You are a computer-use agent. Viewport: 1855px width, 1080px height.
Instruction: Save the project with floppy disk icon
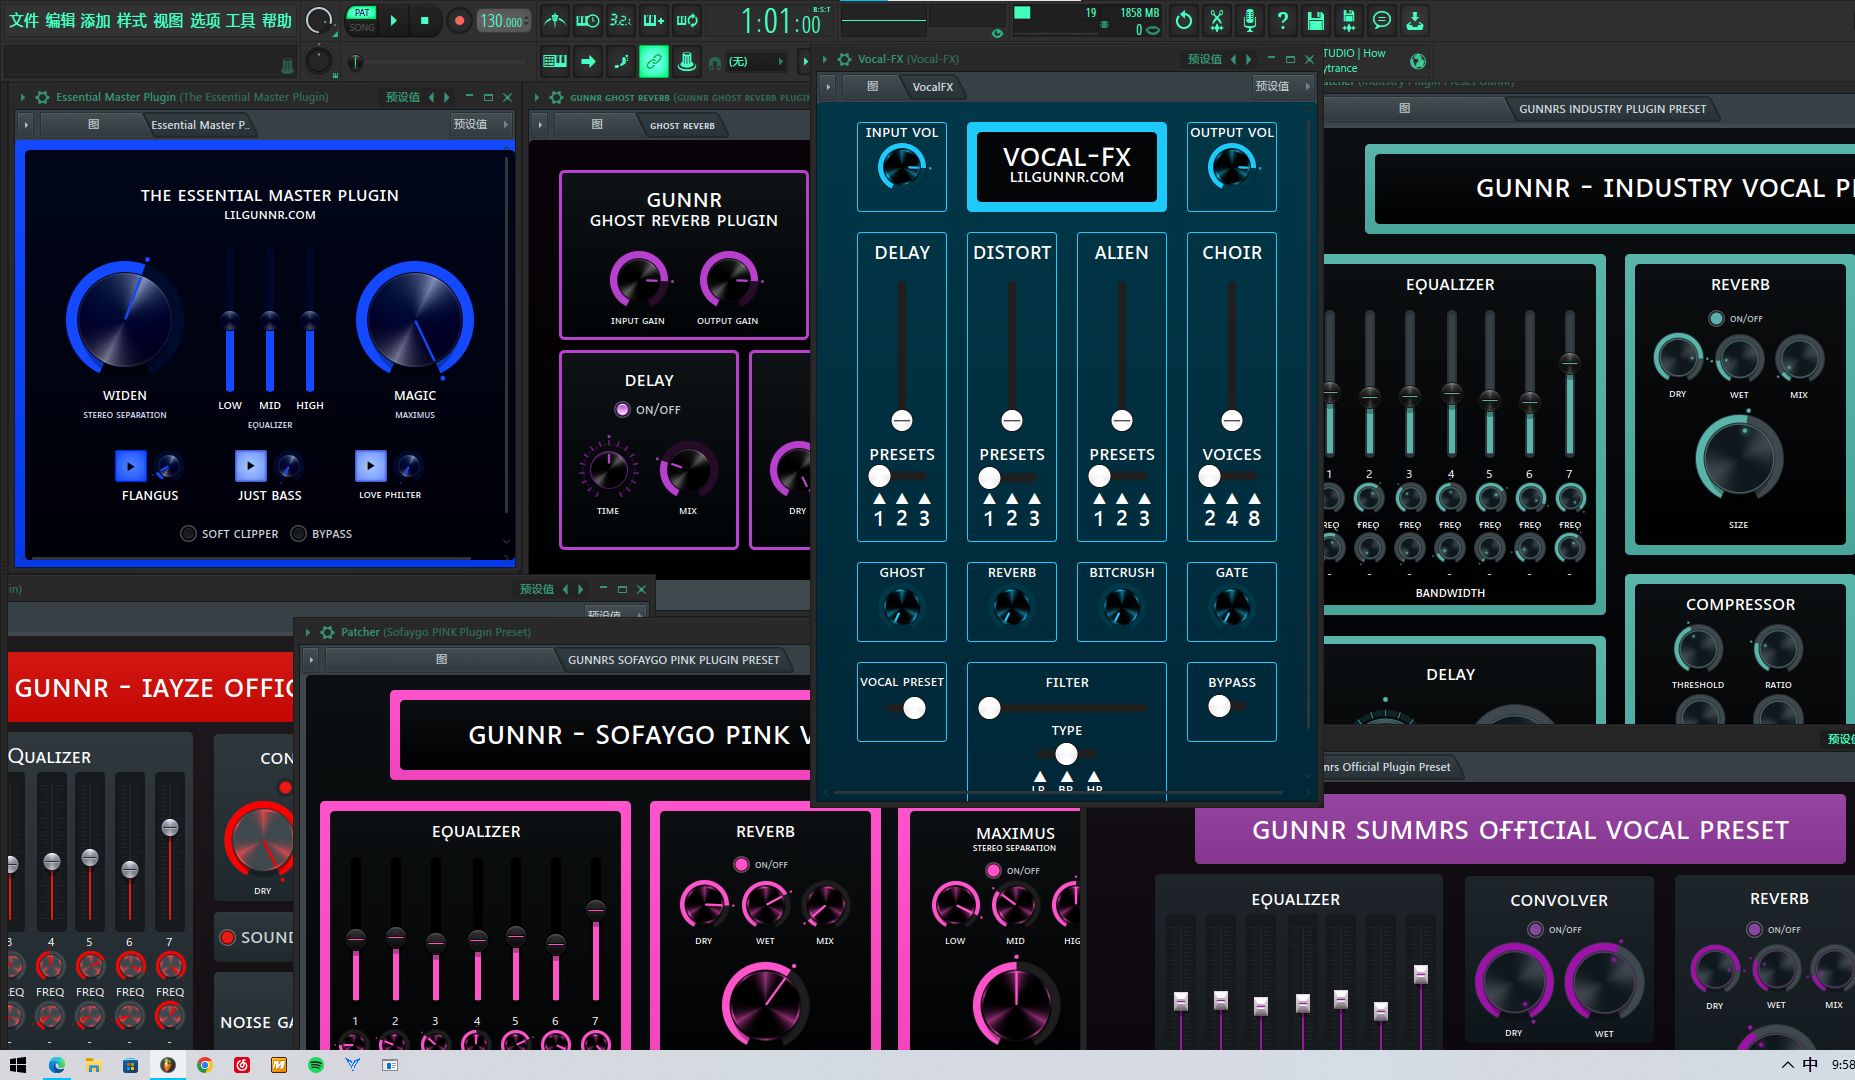[1316, 20]
